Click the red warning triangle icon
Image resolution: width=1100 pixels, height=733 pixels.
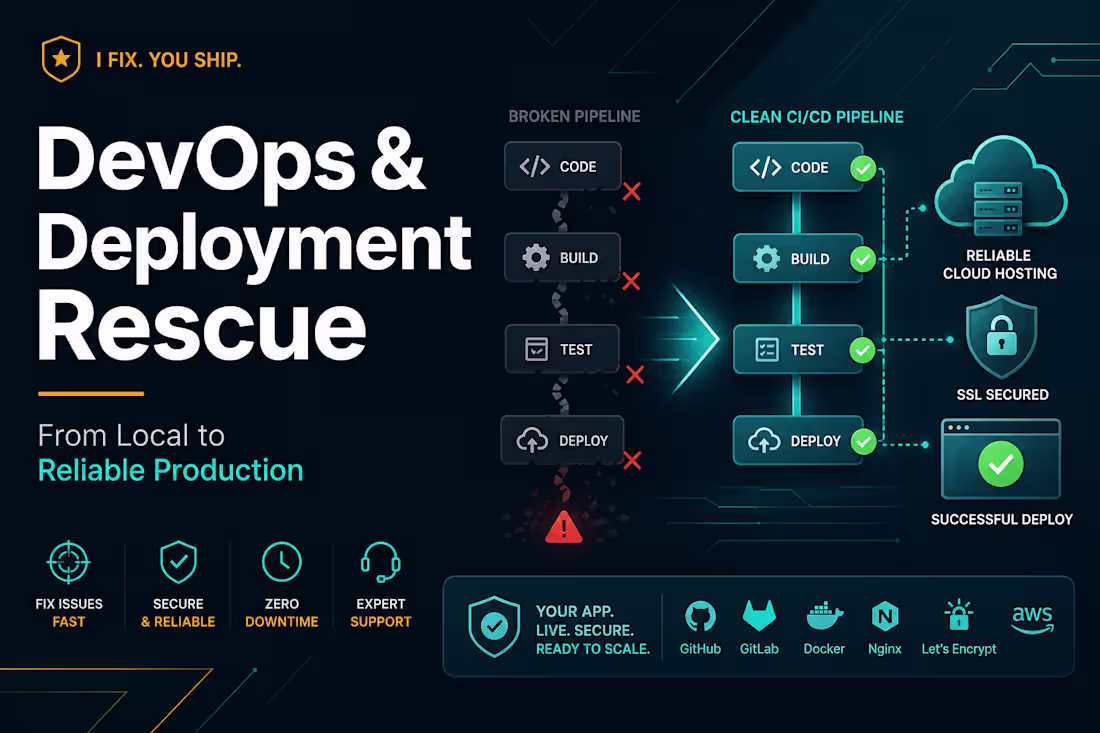tap(564, 527)
